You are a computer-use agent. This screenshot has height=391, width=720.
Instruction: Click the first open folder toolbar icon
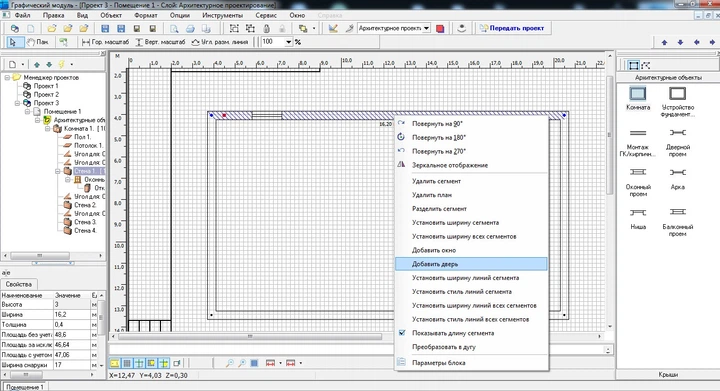(x=52, y=28)
